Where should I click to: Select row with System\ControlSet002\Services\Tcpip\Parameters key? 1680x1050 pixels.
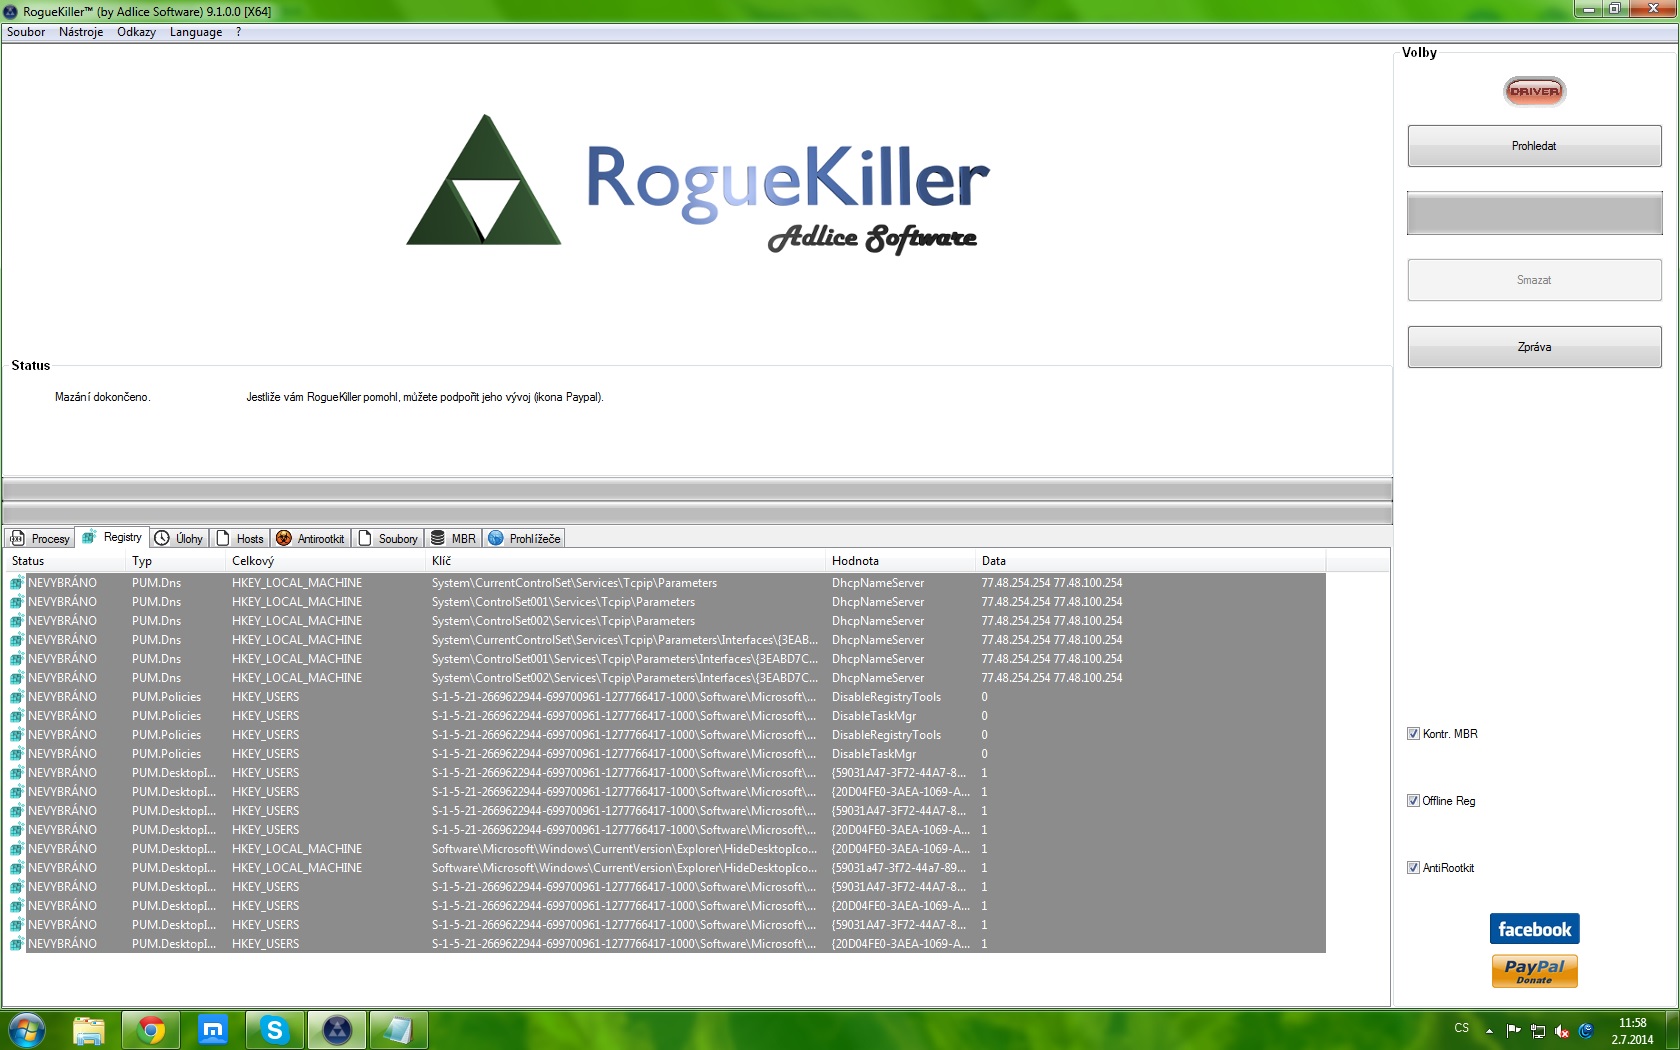[667, 621]
